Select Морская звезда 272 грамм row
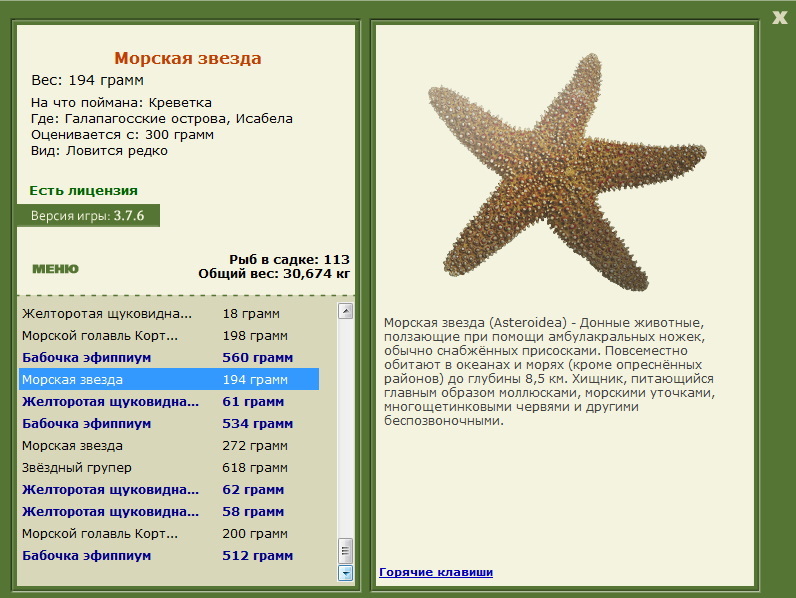The width and height of the screenshot is (796, 598). (x=169, y=446)
